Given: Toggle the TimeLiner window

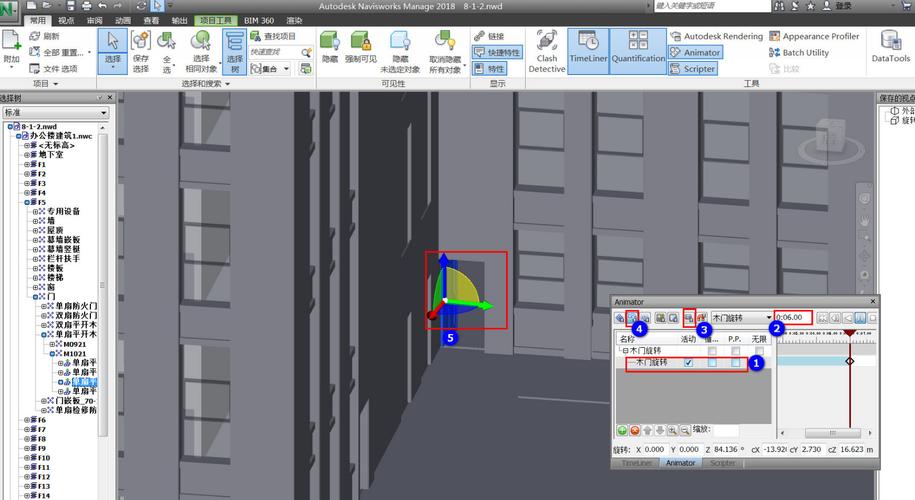Looking at the screenshot, I should pos(595,52).
